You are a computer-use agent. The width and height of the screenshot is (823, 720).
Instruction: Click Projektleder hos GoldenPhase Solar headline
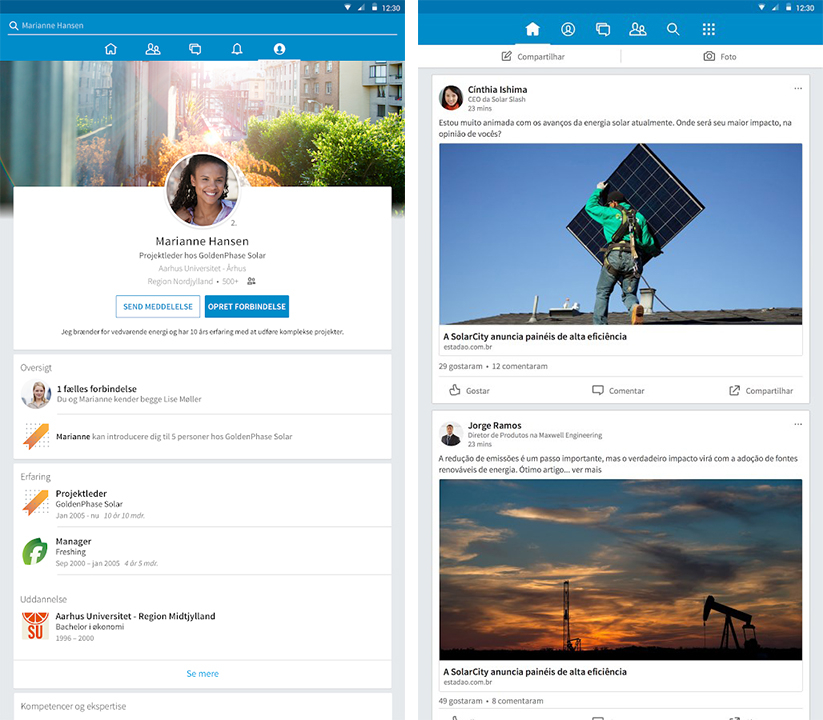coord(202,256)
